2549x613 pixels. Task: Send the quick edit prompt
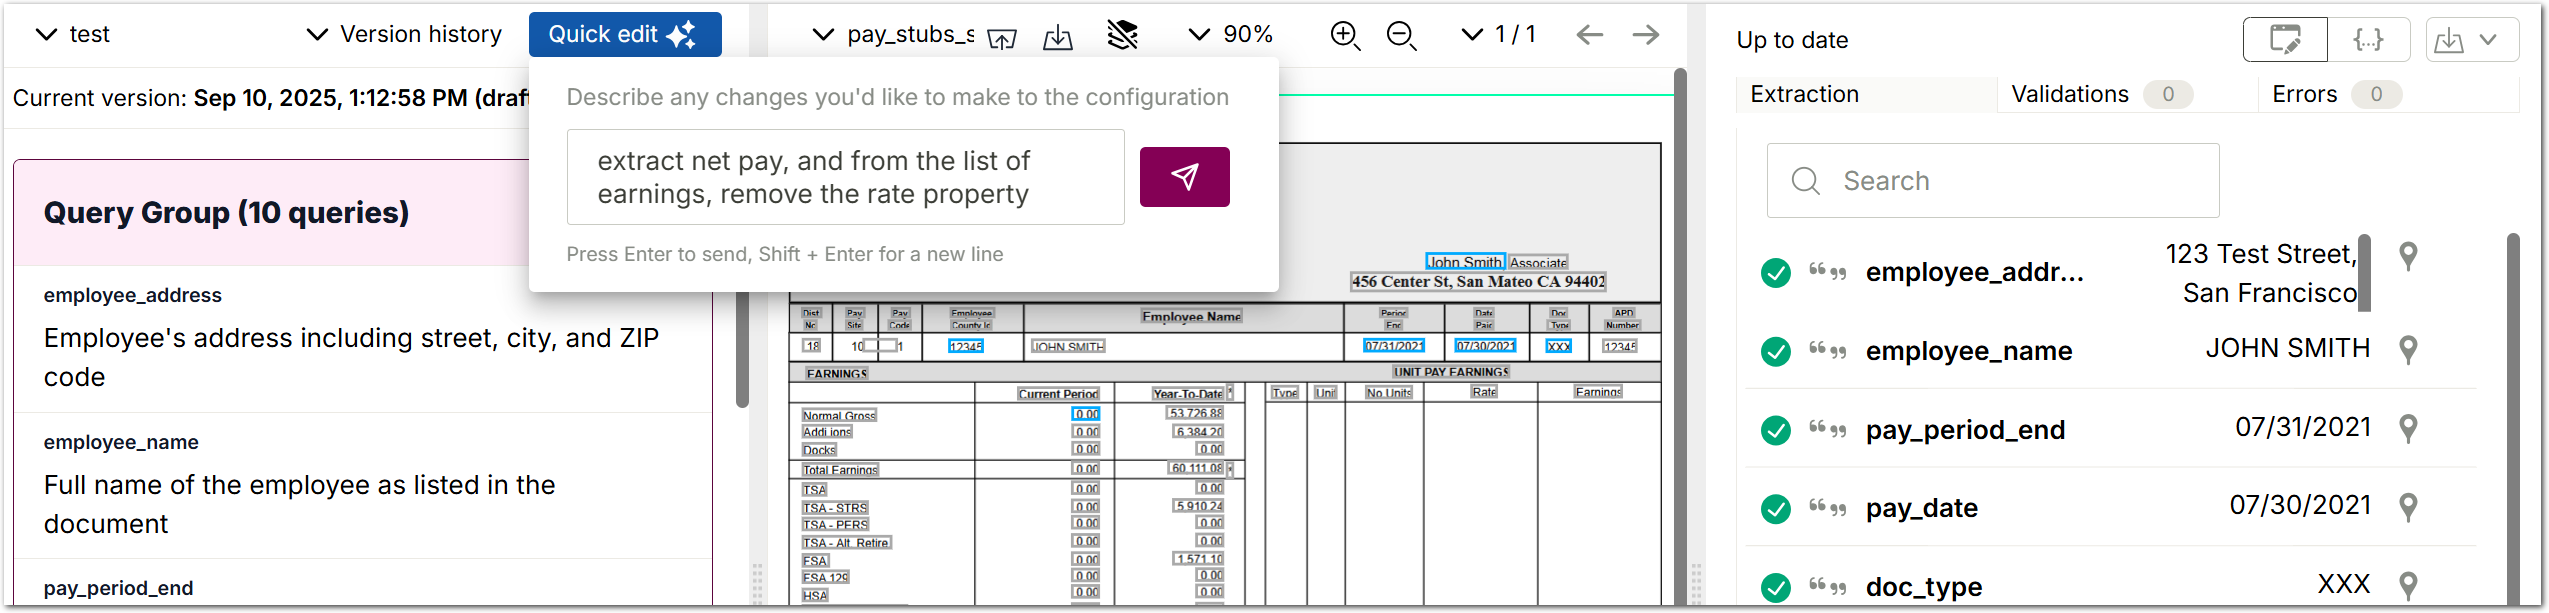coord(1184,177)
